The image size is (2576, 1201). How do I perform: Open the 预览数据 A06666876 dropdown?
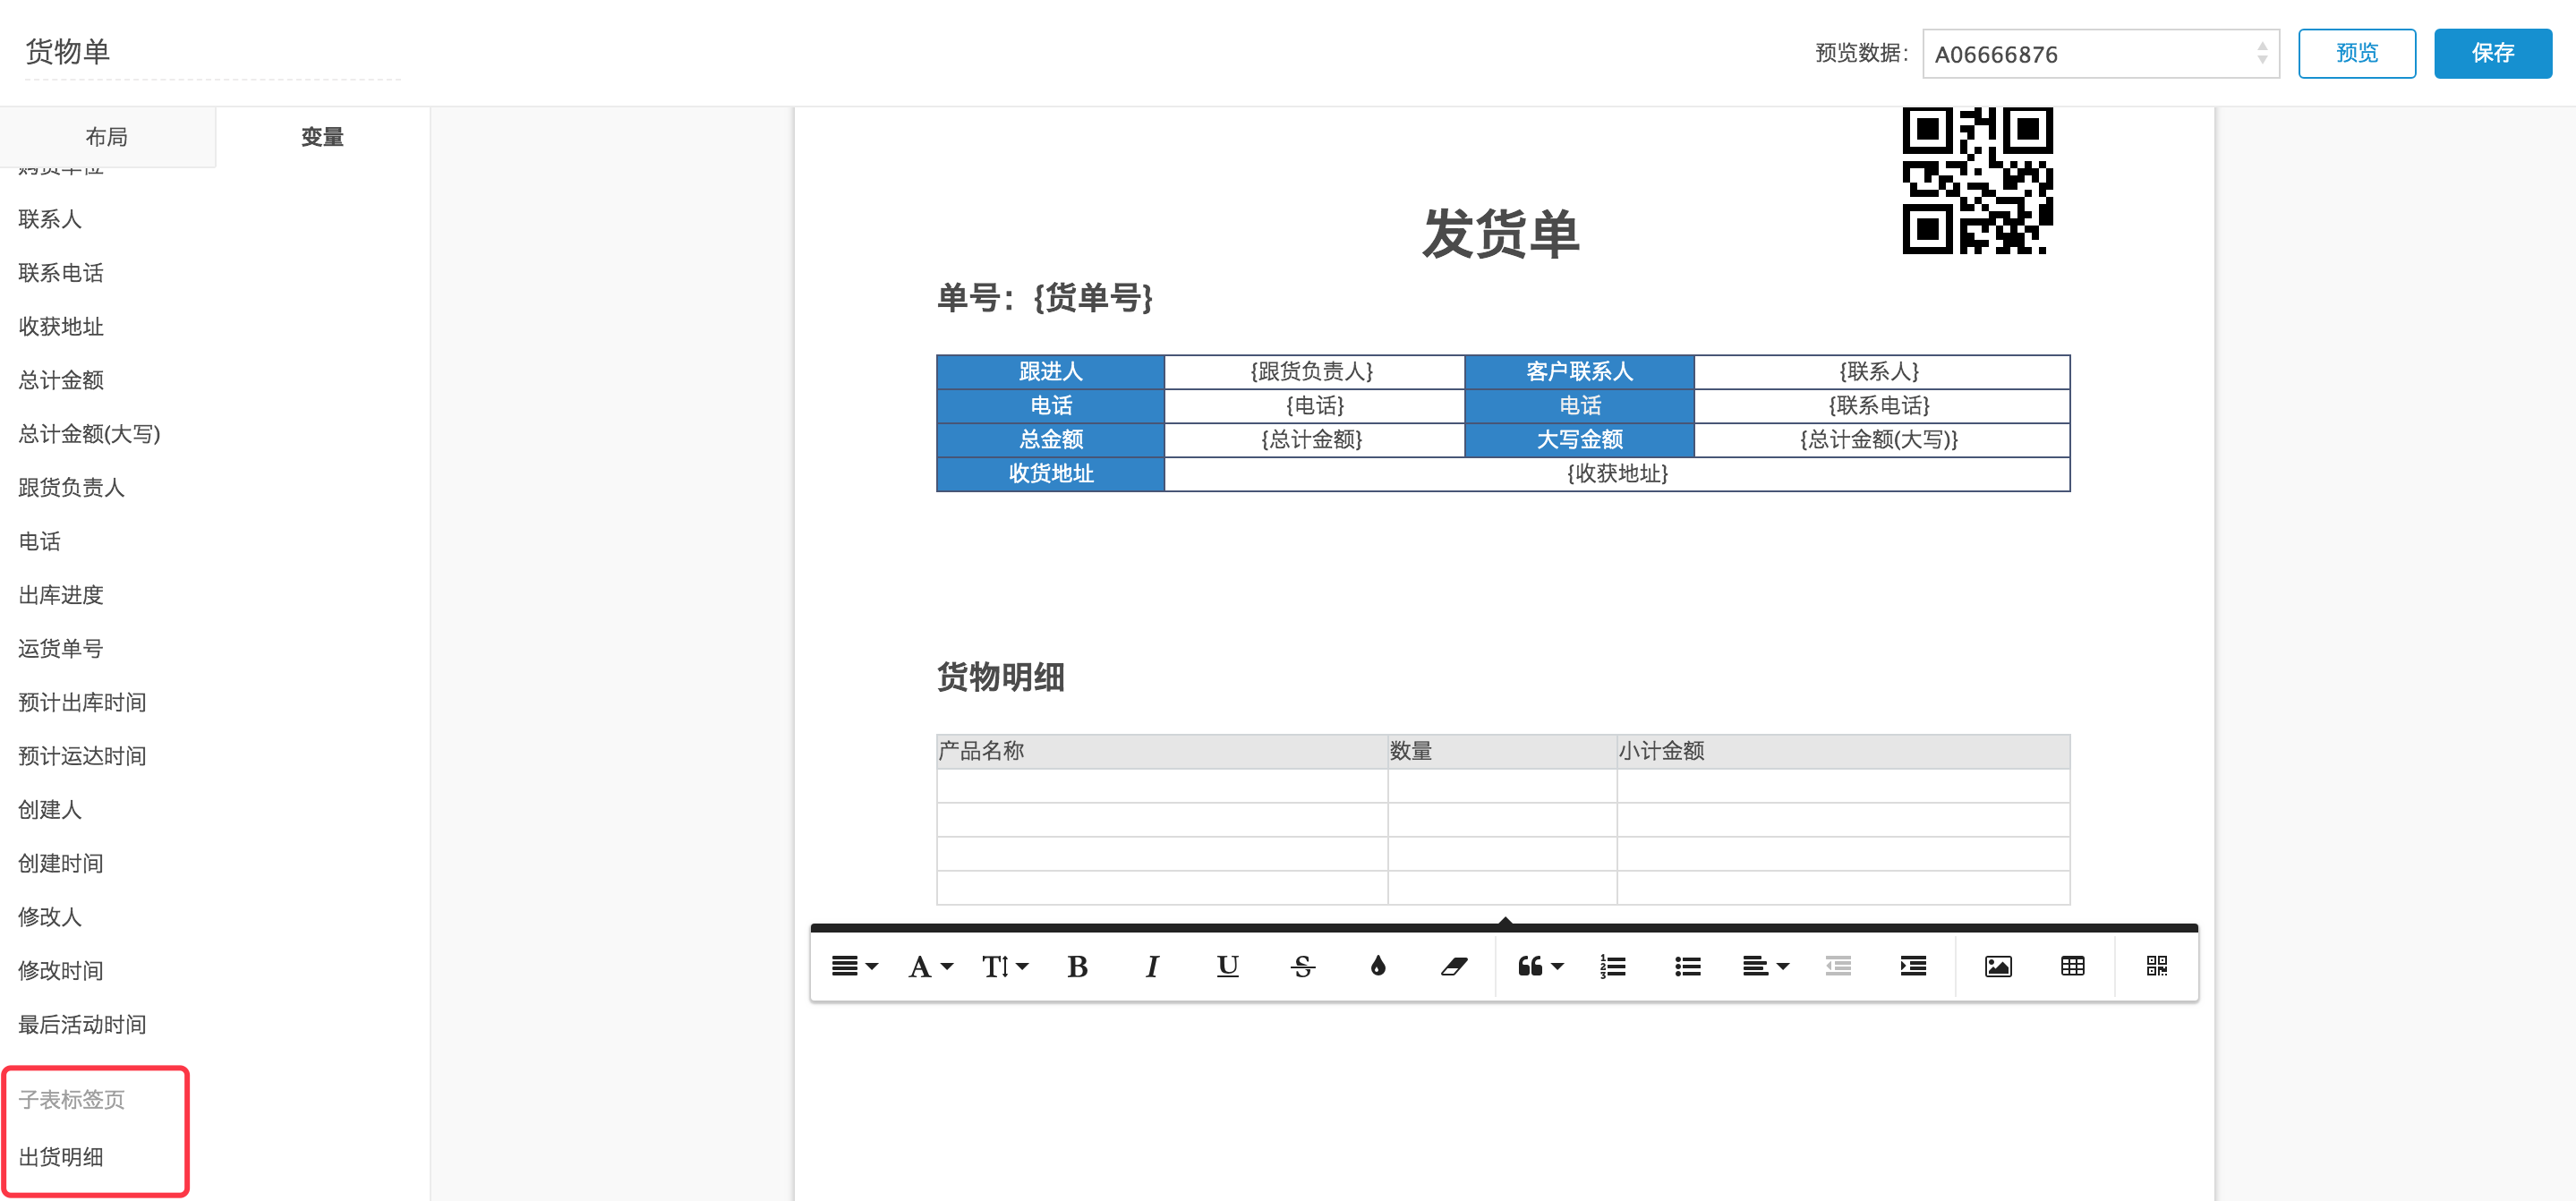tap(2100, 54)
